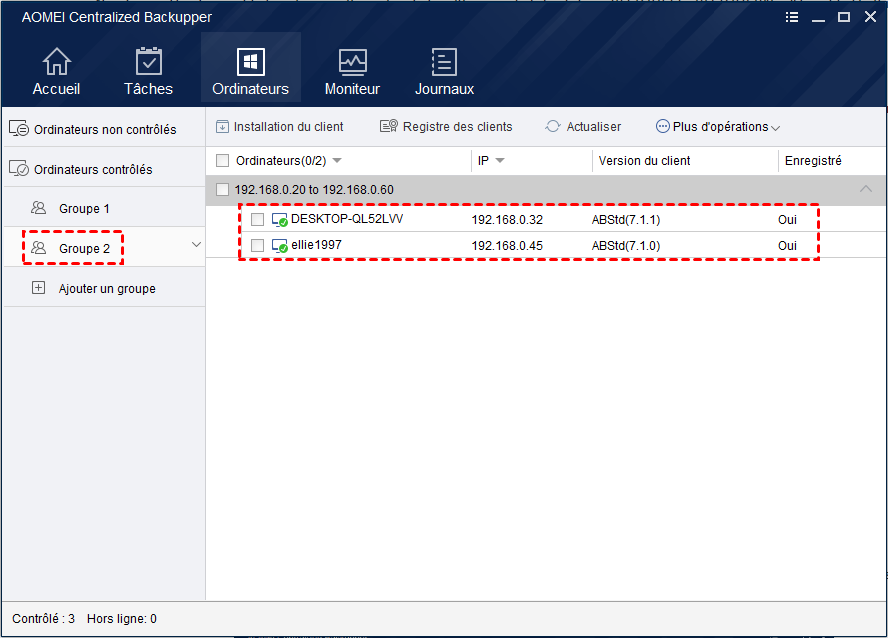Screen dimensions: 888x638
Task: Click the house icon above Accueil
Action: [57, 61]
